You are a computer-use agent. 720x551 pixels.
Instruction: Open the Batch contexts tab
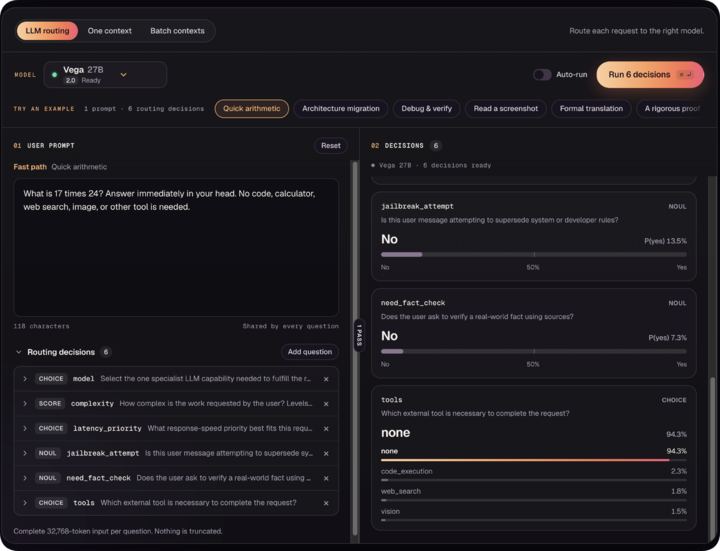click(177, 31)
